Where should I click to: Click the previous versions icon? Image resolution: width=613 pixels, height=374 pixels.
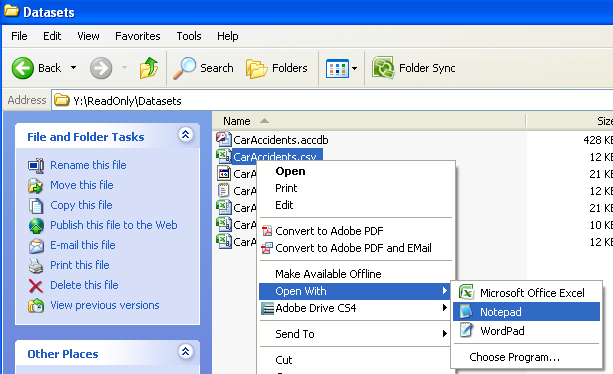click(x=36, y=306)
